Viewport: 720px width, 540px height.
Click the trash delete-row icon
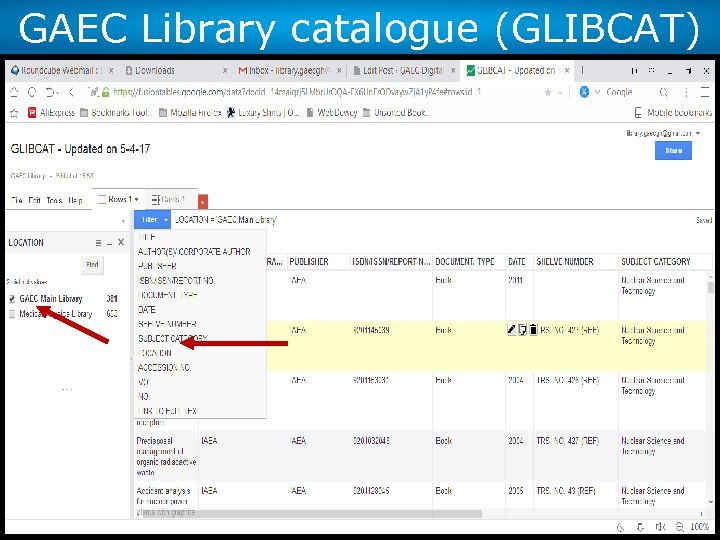pyautogui.click(x=533, y=329)
